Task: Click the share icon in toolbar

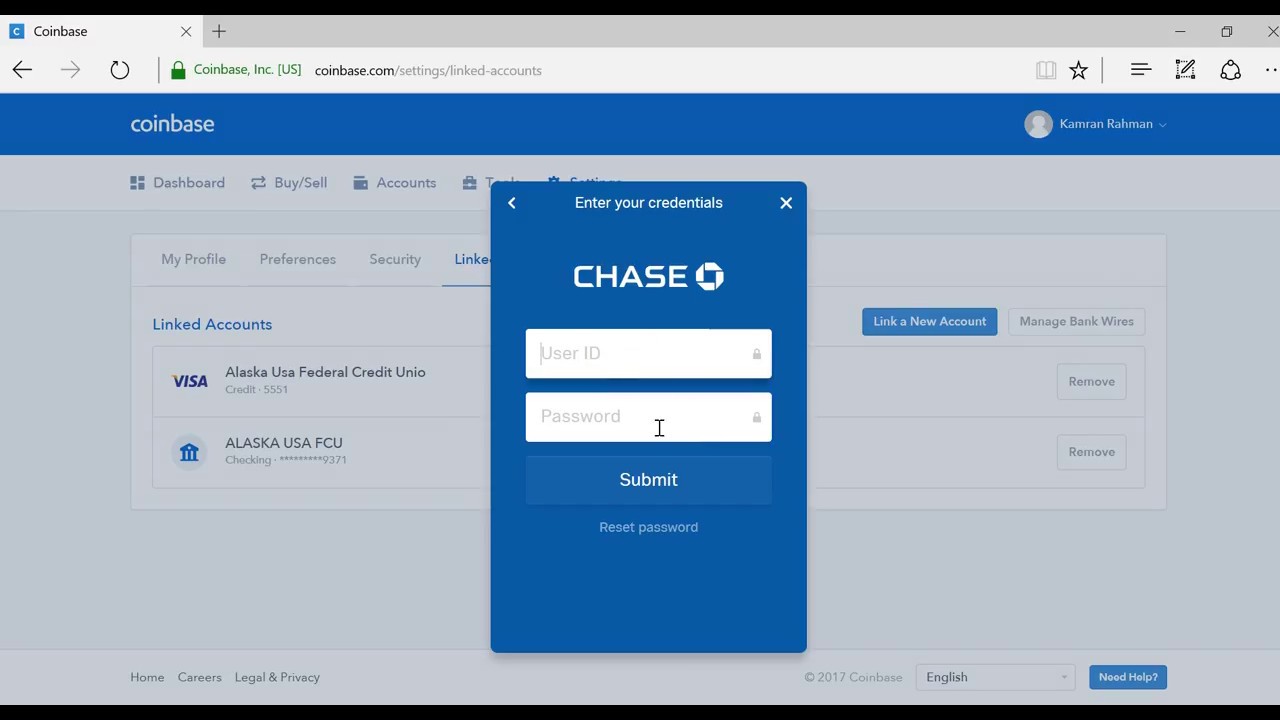Action: pos(1230,70)
